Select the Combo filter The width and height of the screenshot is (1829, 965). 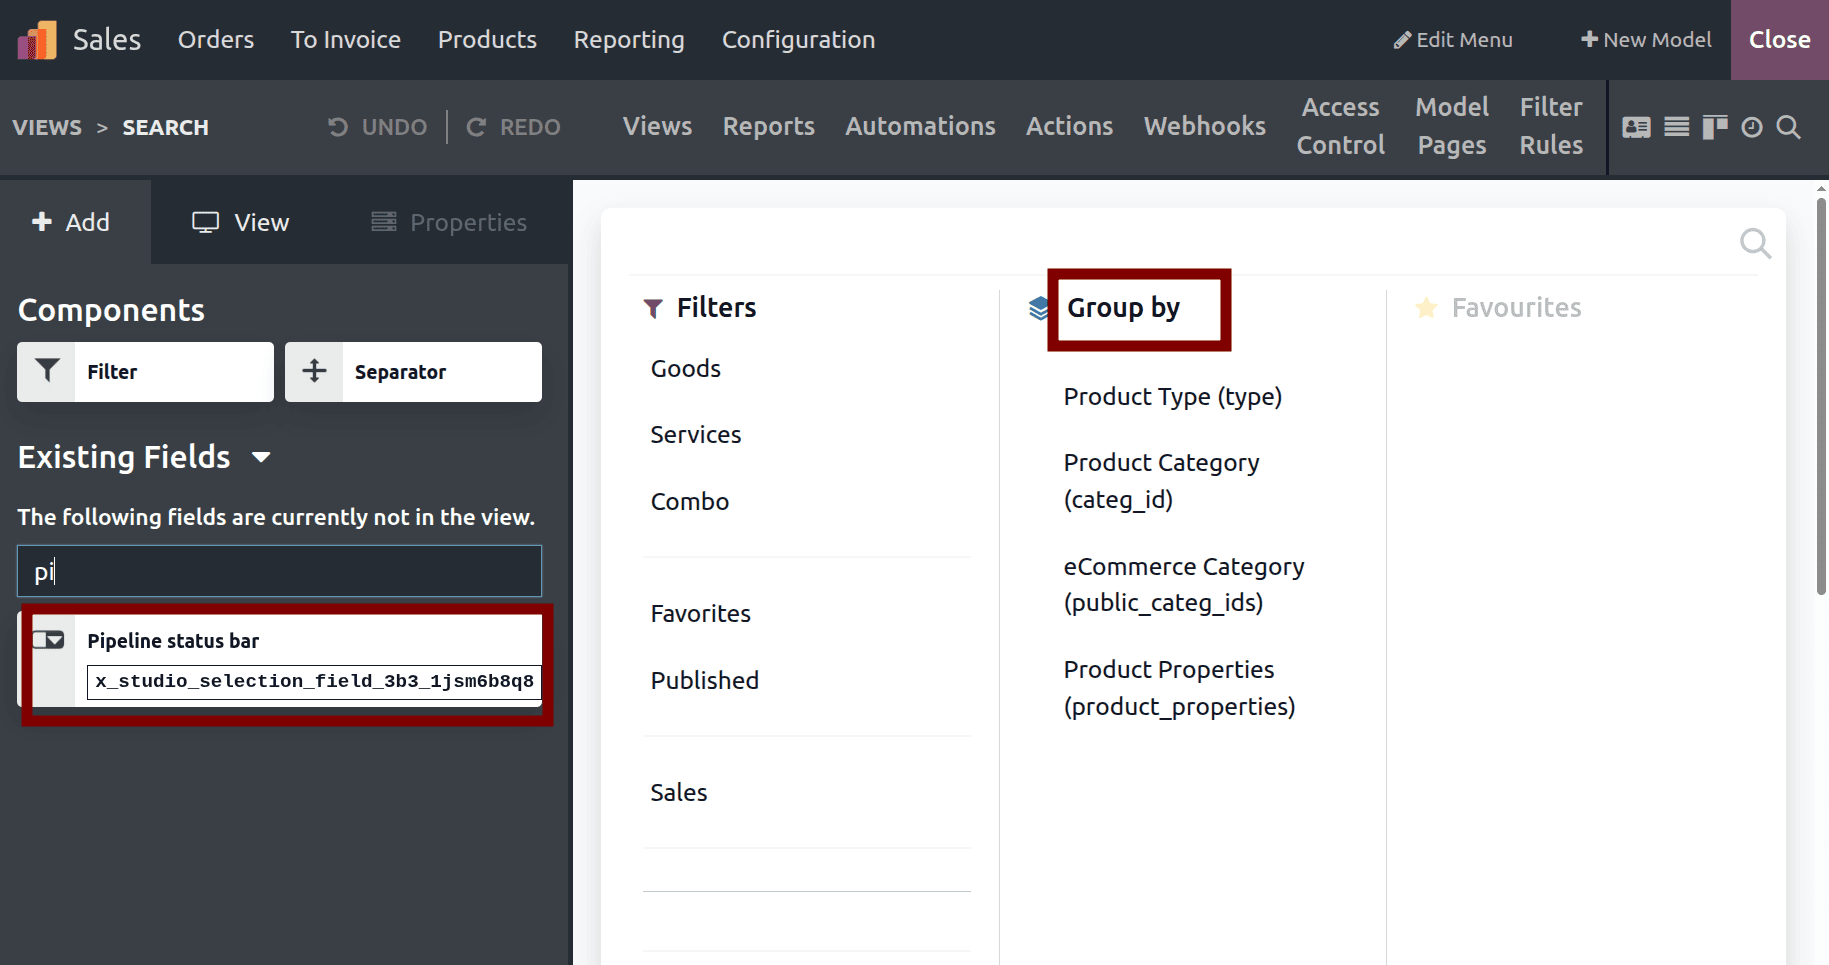click(689, 501)
